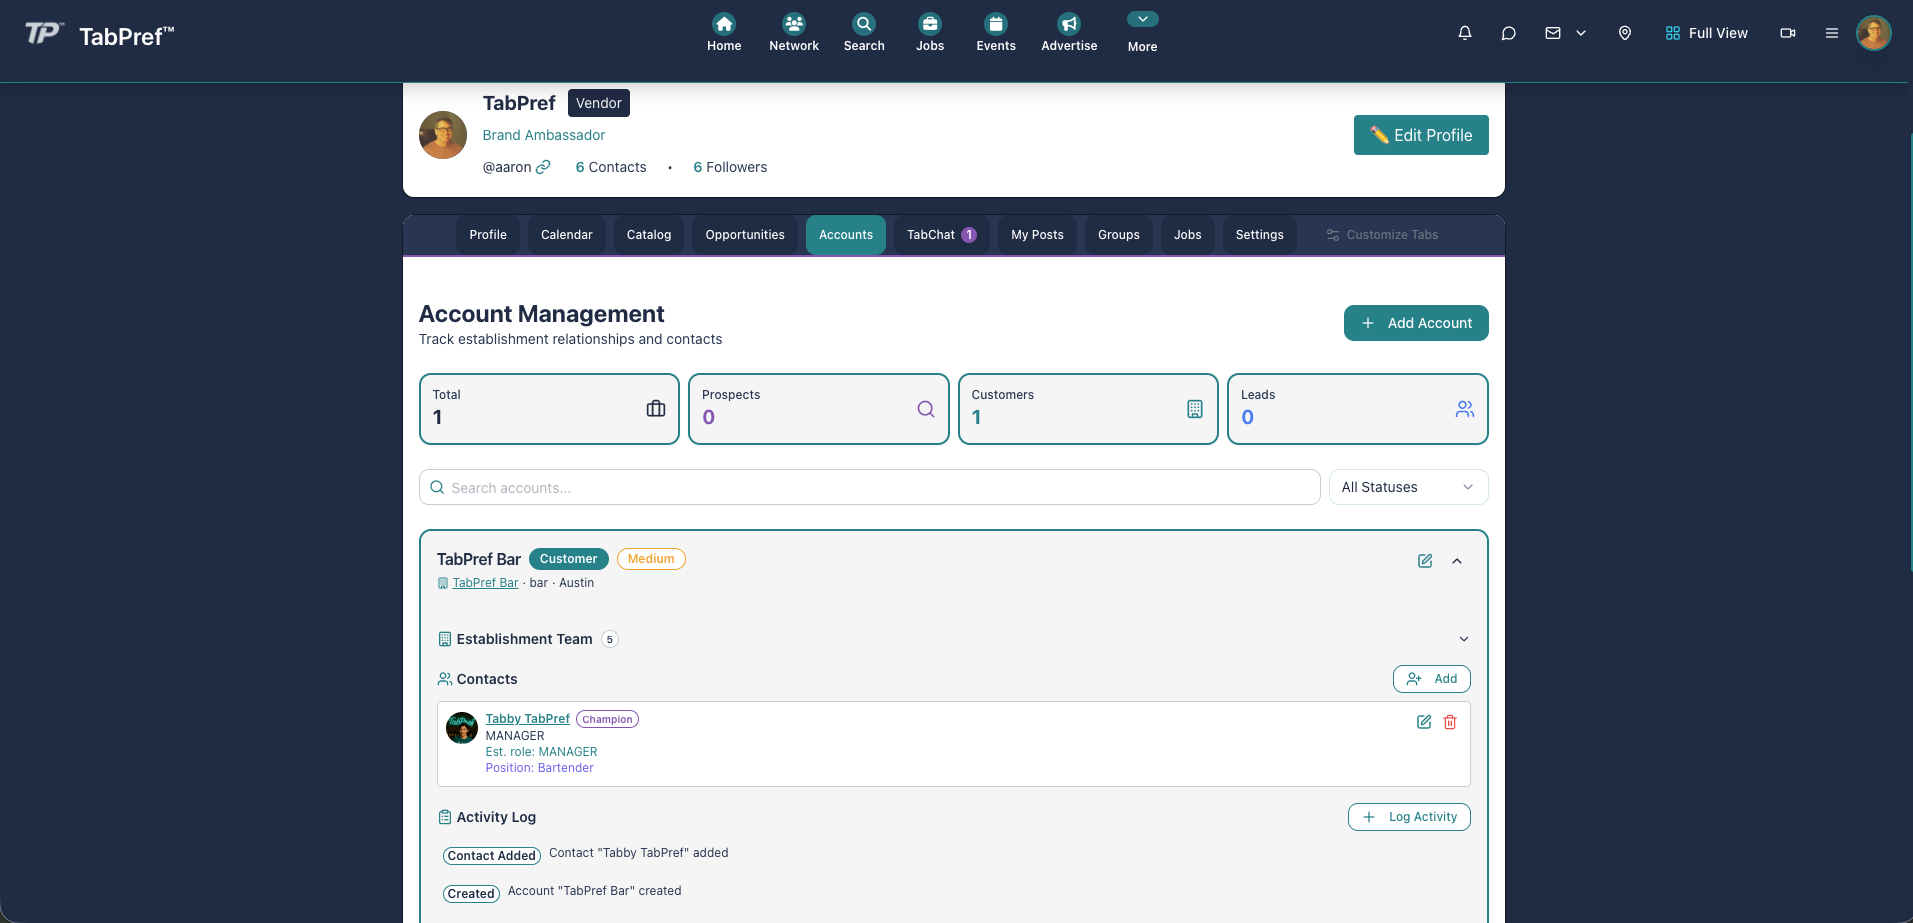
Task: Open Tabby TabPref contact link
Action: pos(527,719)
